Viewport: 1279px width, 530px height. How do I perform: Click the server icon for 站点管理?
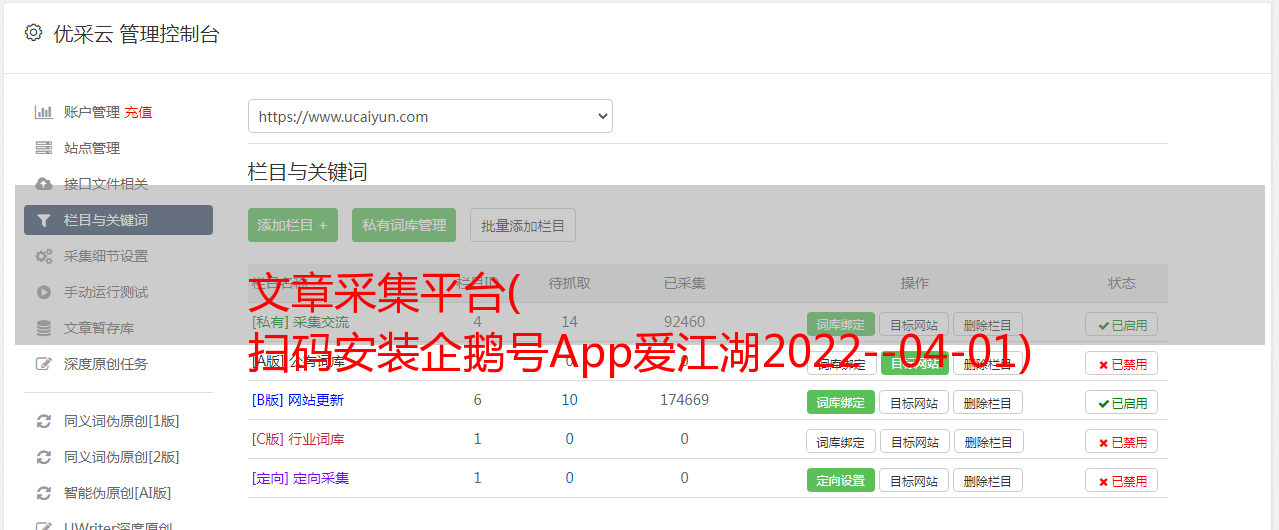click(x=44, y=148)
